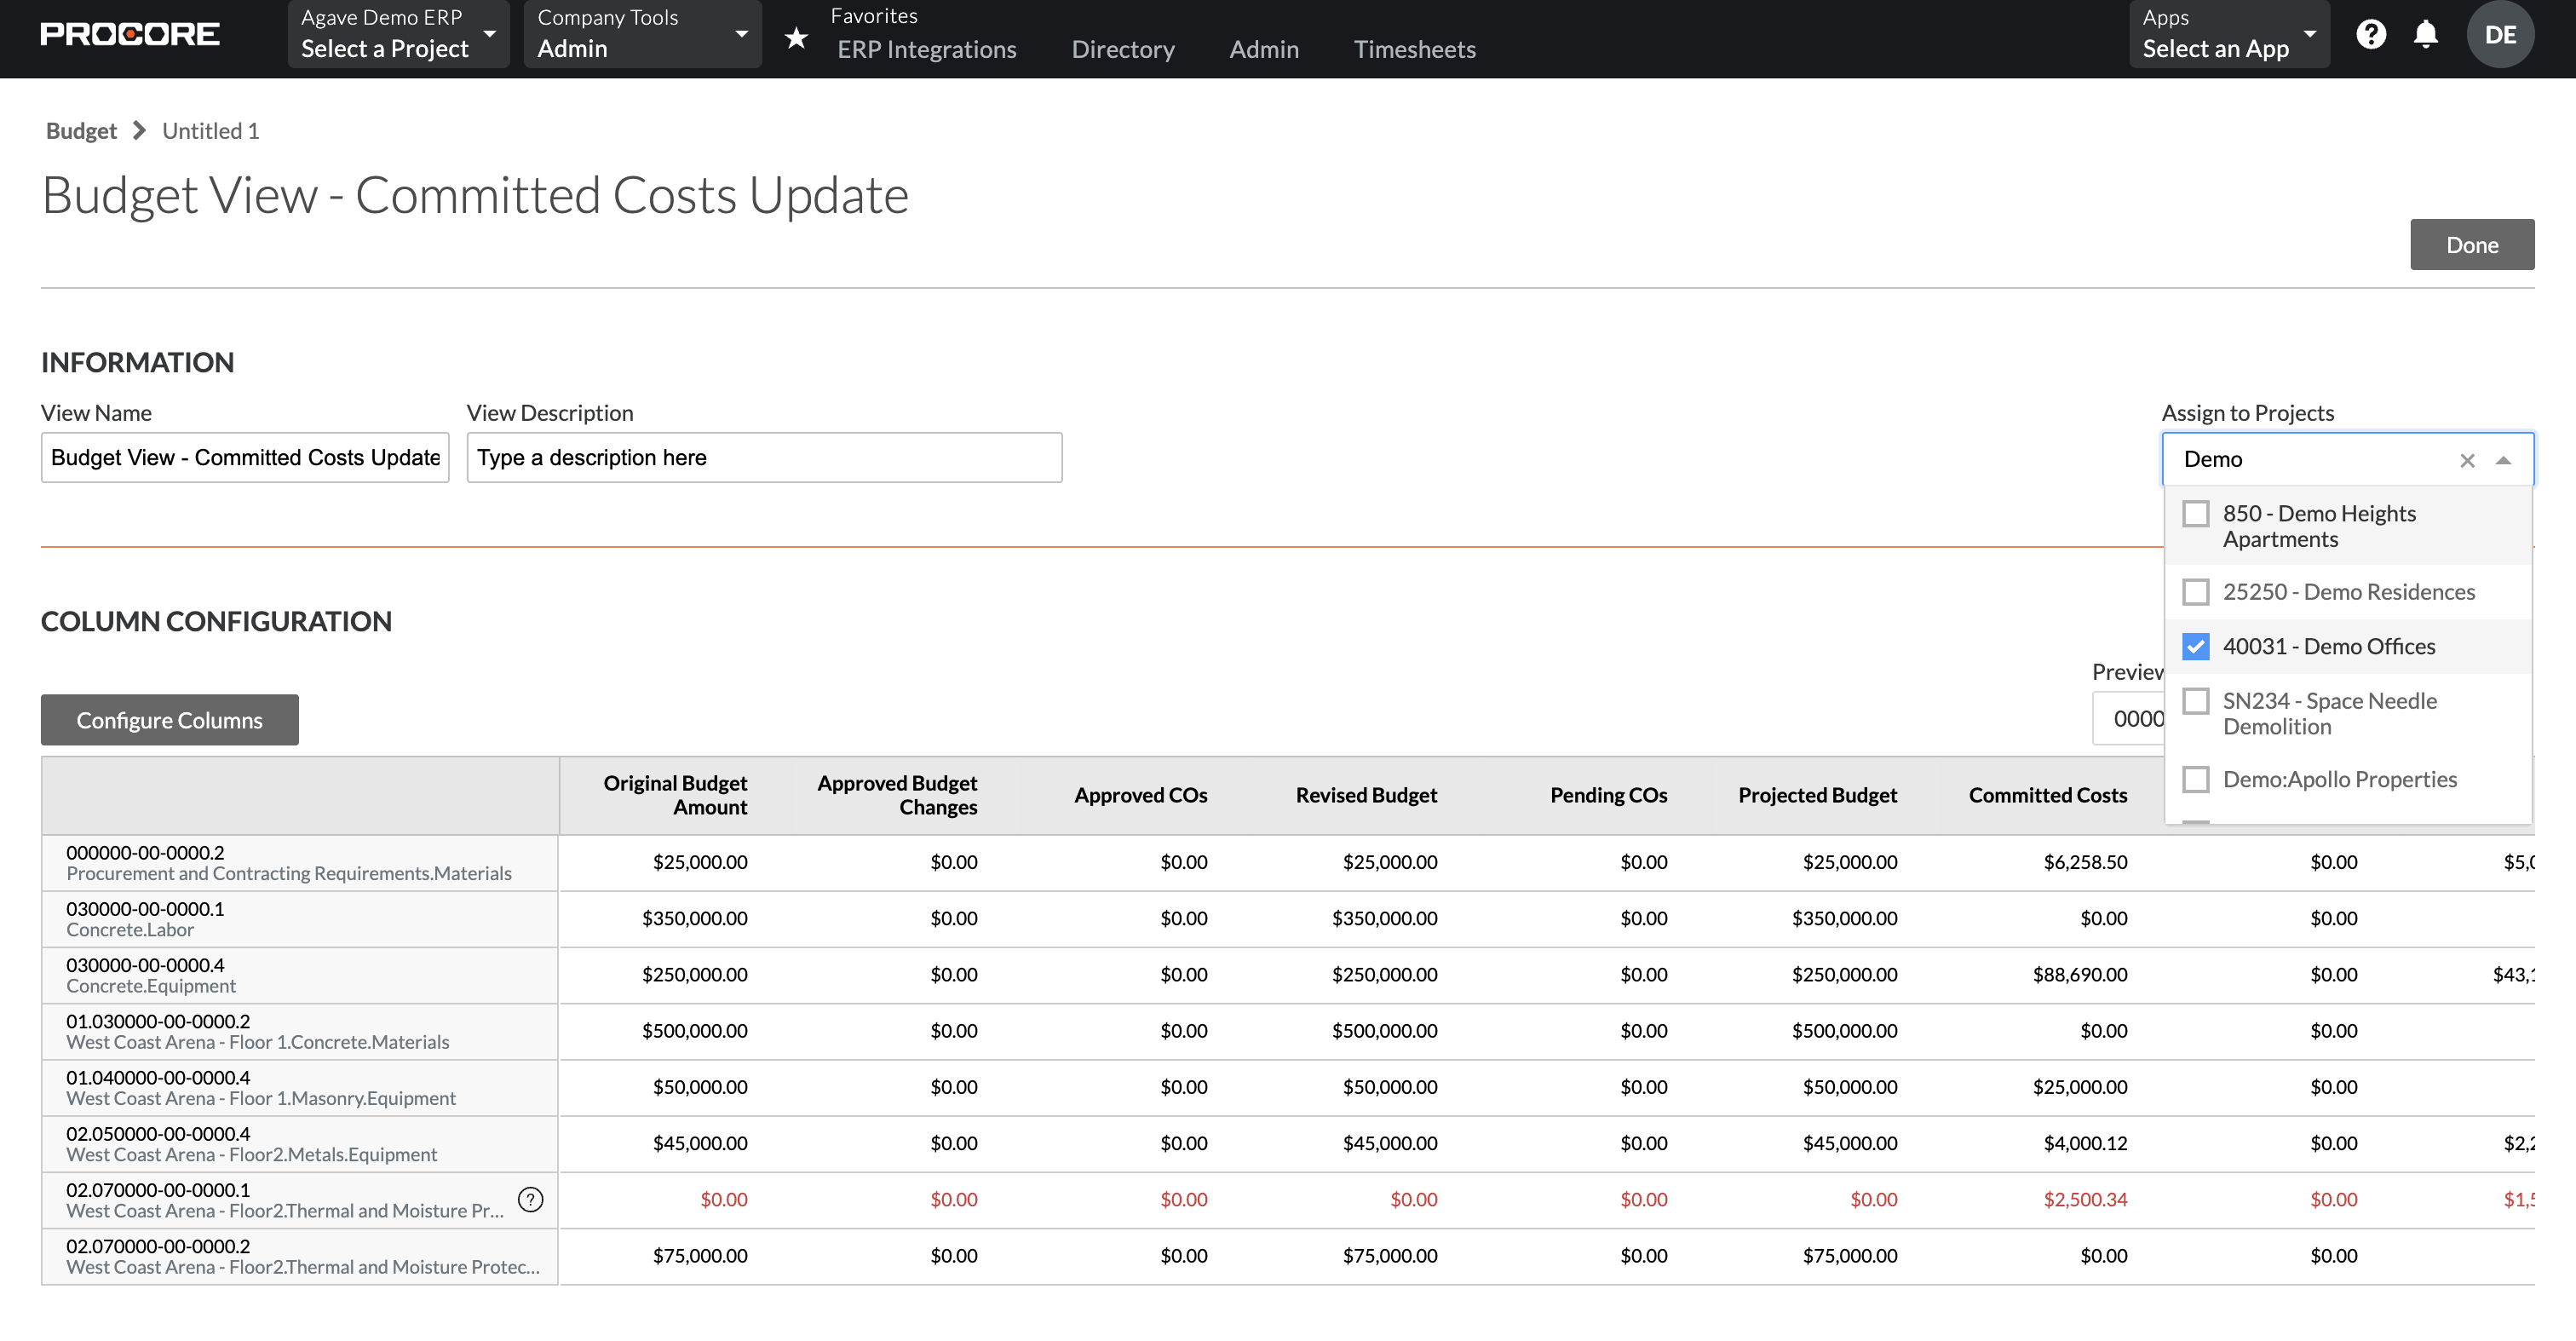Open the Company Tools Admin dropdown

coord(642,34)
